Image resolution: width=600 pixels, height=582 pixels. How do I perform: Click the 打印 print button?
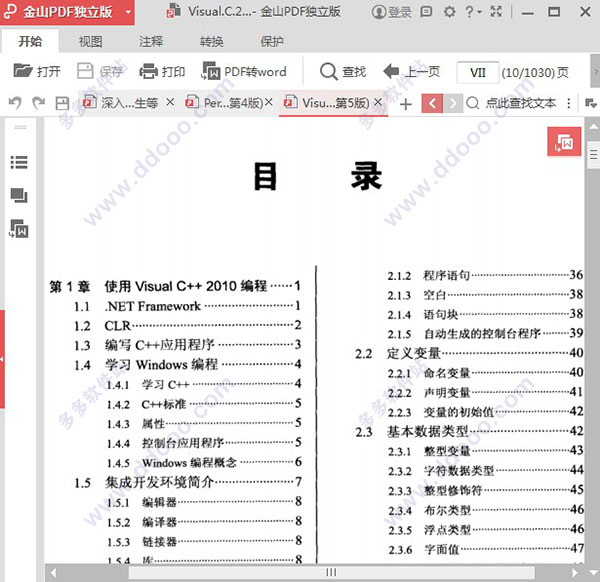tap(162, 71)
